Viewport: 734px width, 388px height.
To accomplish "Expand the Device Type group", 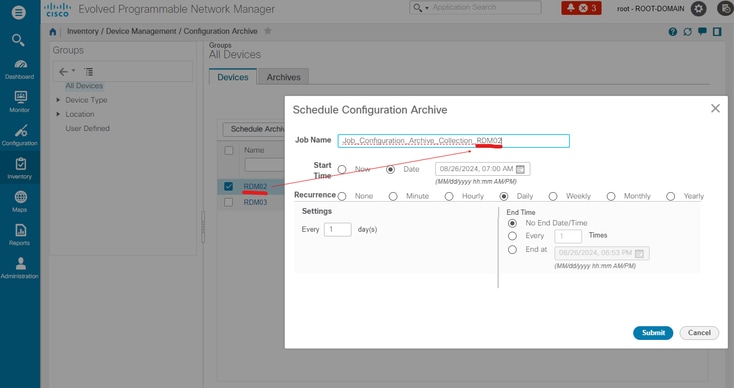I will [58, 100].
